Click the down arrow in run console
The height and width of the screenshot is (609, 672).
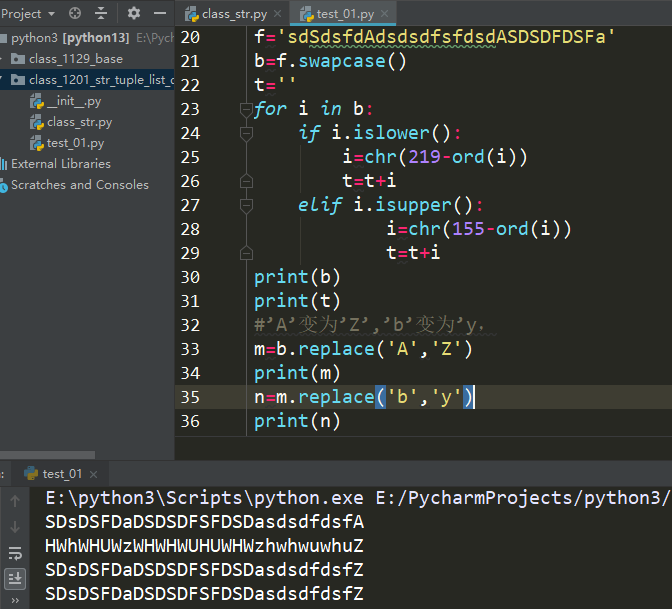click(15, 527)
